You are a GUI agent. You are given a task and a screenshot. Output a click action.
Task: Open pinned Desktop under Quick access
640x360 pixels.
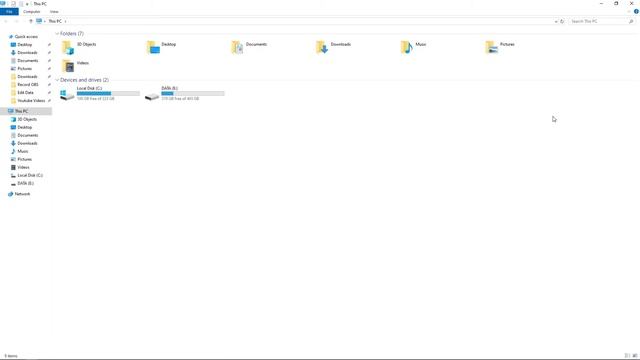coord(24,44)
